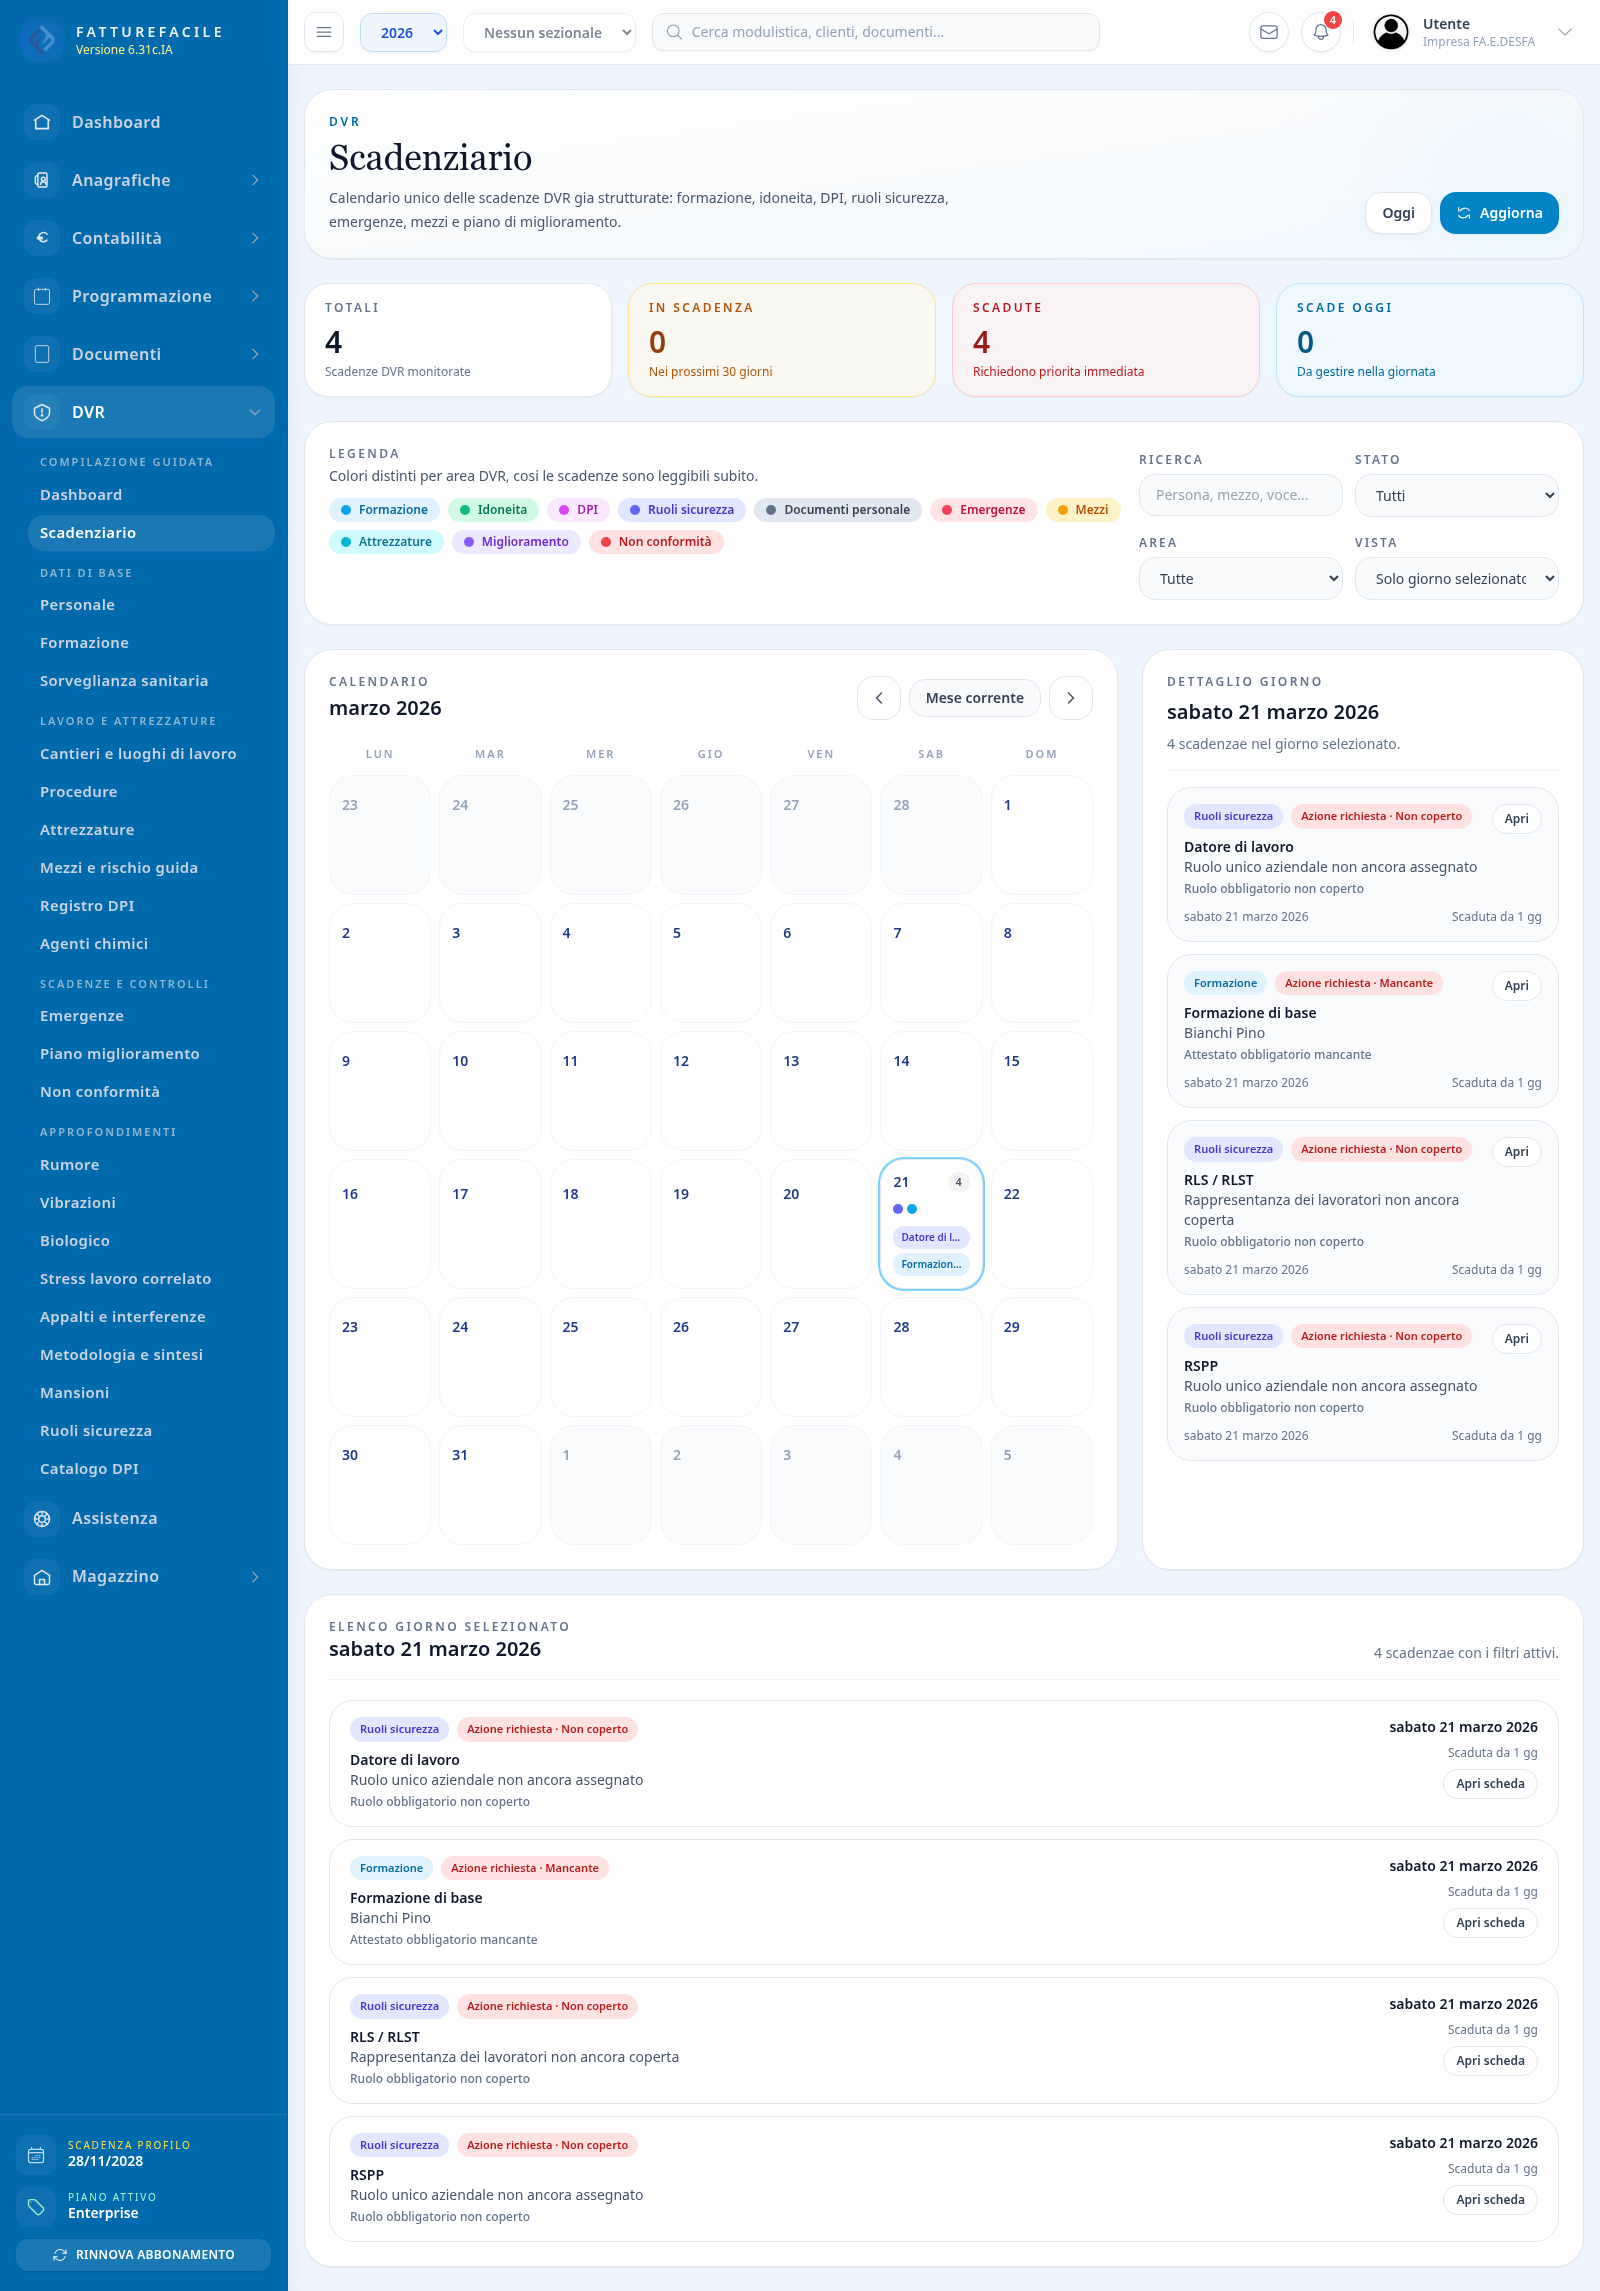1600x2291 pixels.
Task: Open the 2026 year dropdown
Action: (403, 32)
